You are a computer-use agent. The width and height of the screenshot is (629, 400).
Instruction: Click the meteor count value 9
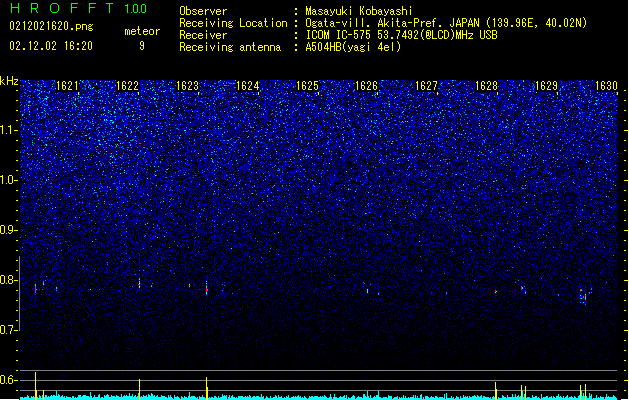click(142, 46)
